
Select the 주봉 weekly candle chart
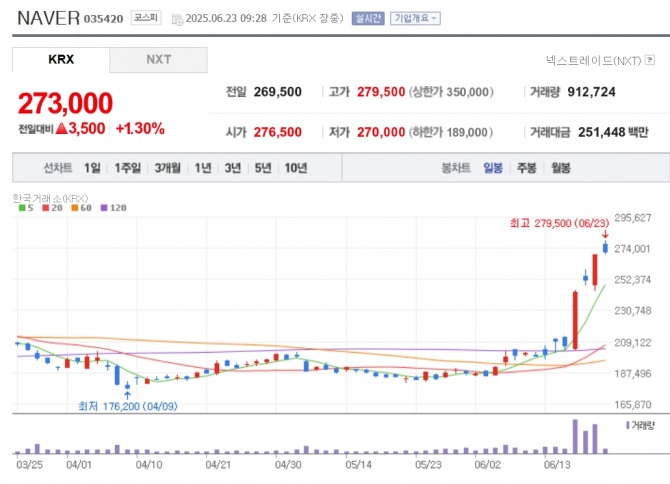pos(526,168)
